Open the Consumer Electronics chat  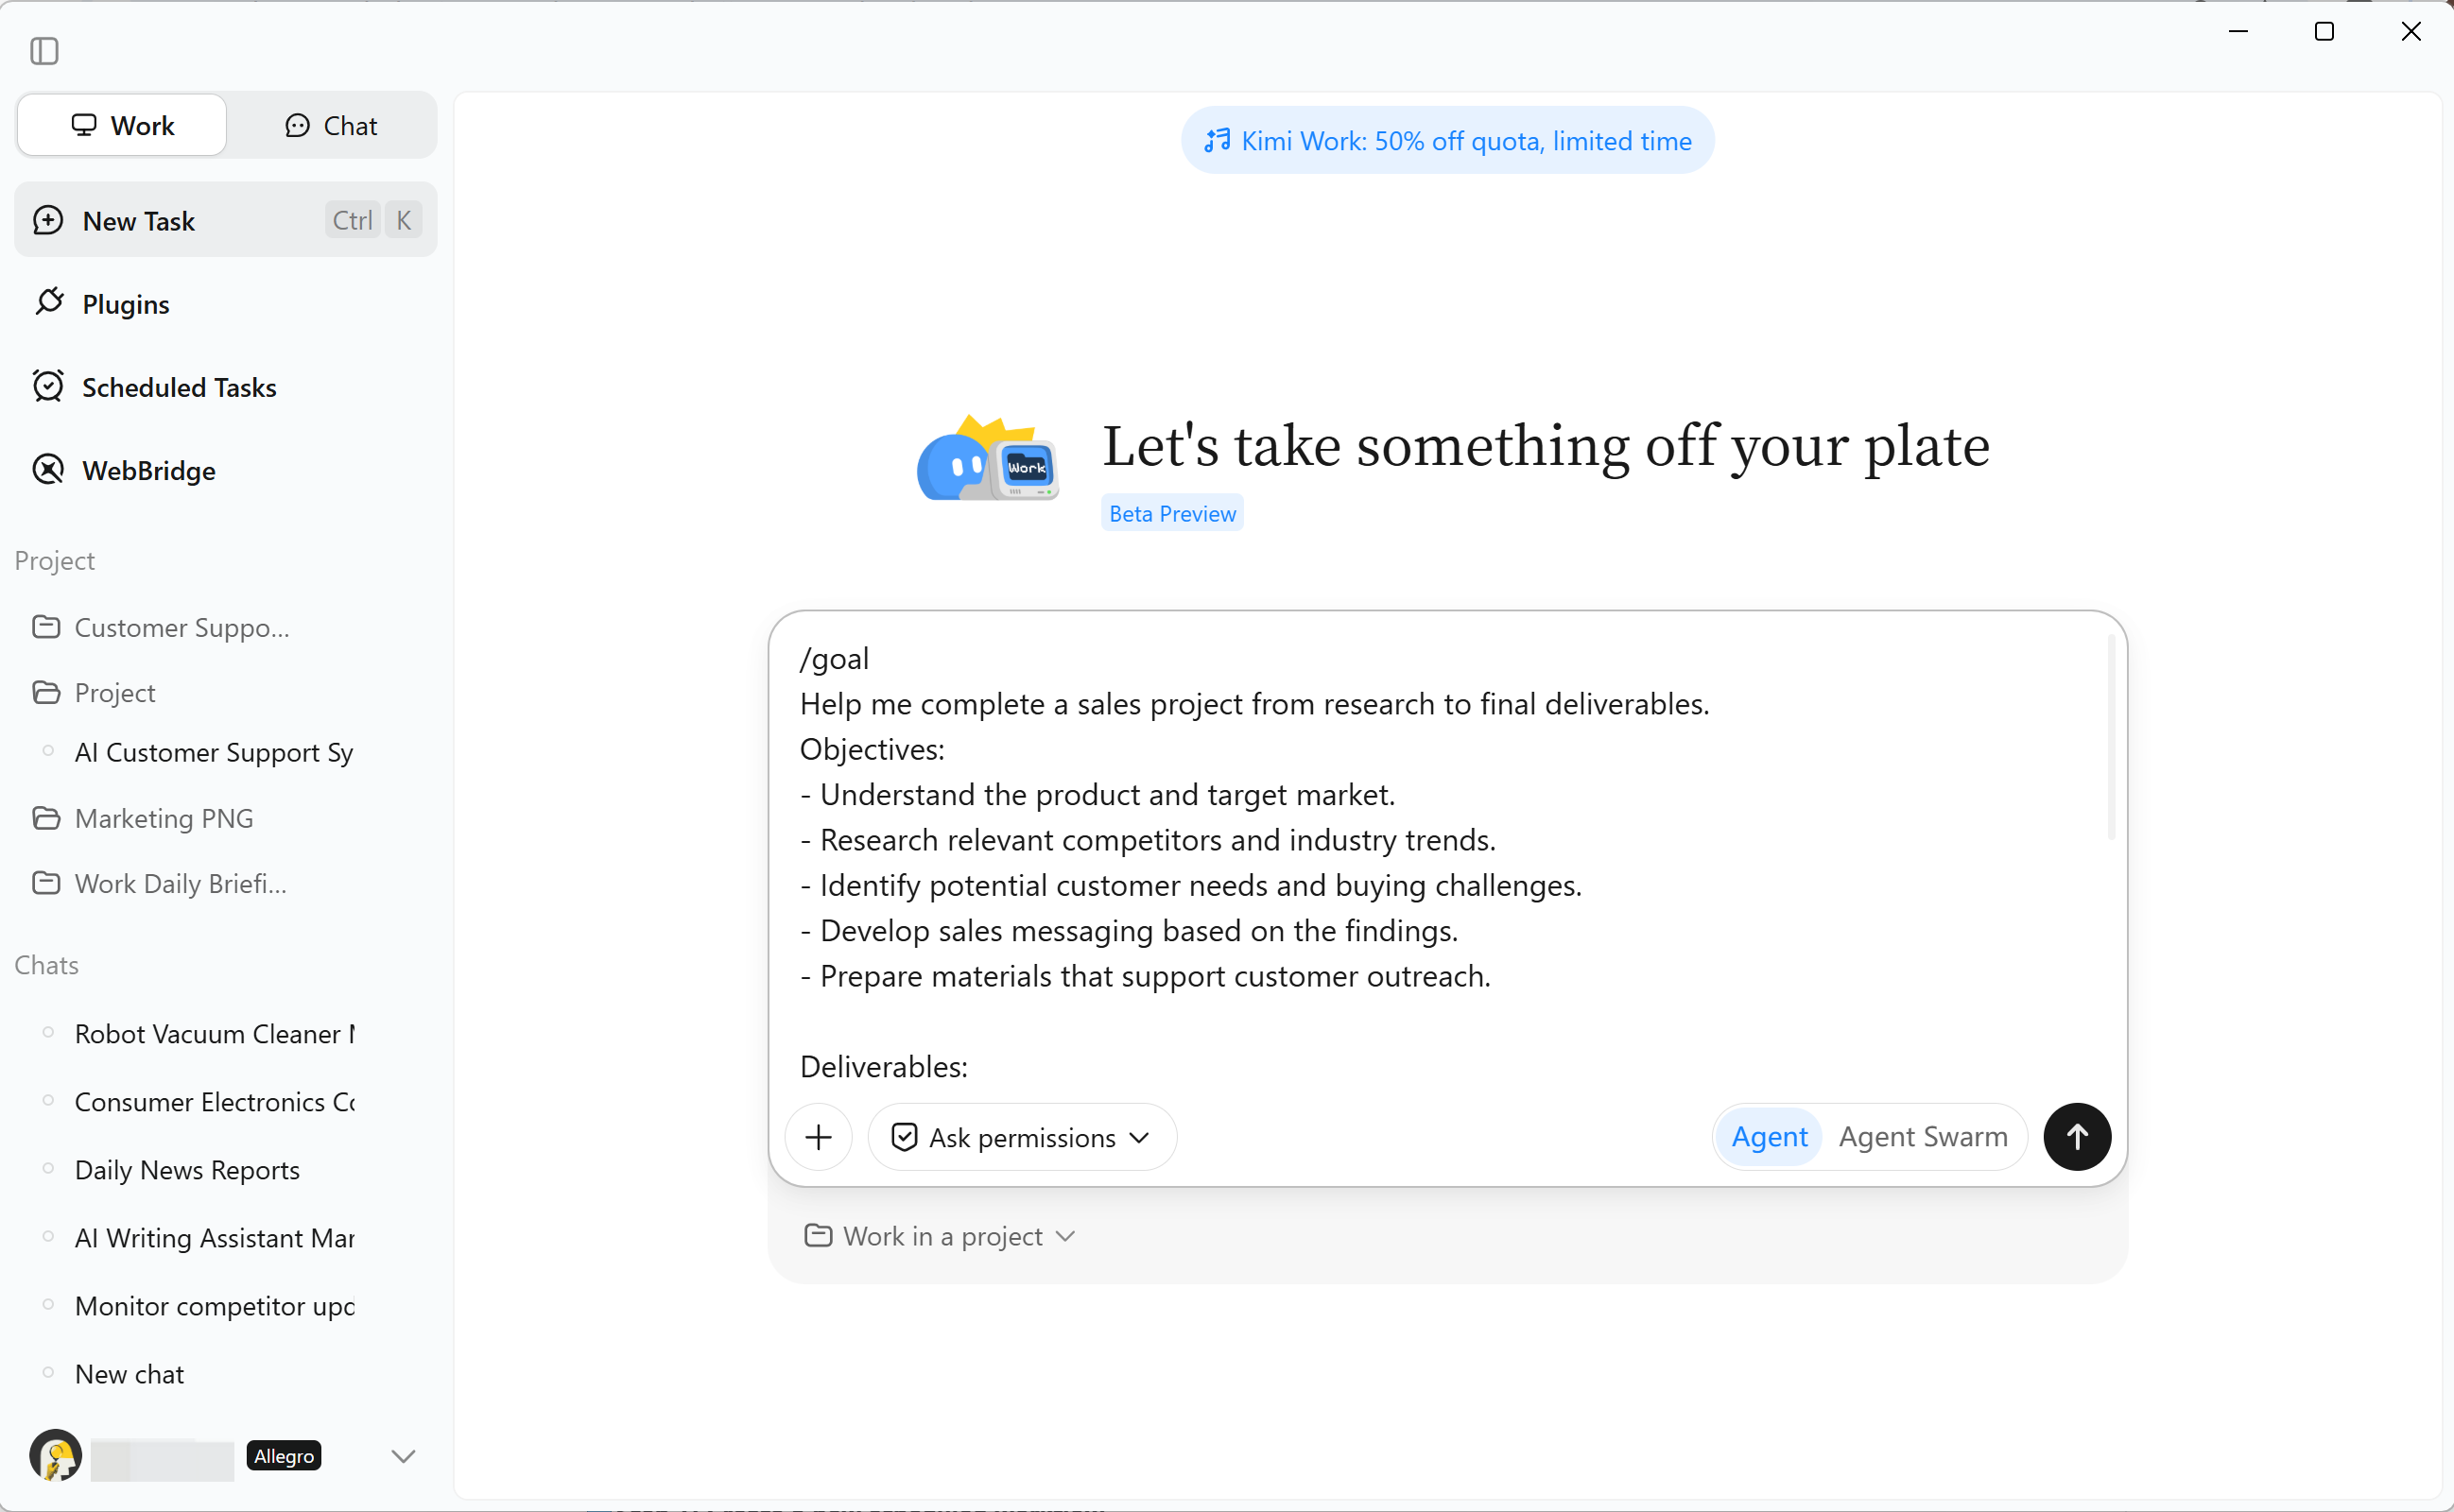pyautogui.click(x=226, y=1102)
